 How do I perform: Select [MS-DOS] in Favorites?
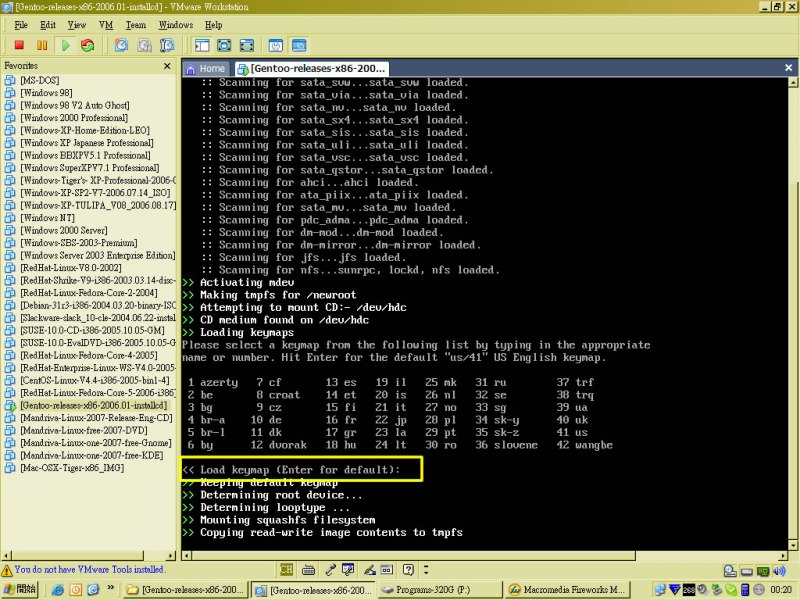pos(40,80)
